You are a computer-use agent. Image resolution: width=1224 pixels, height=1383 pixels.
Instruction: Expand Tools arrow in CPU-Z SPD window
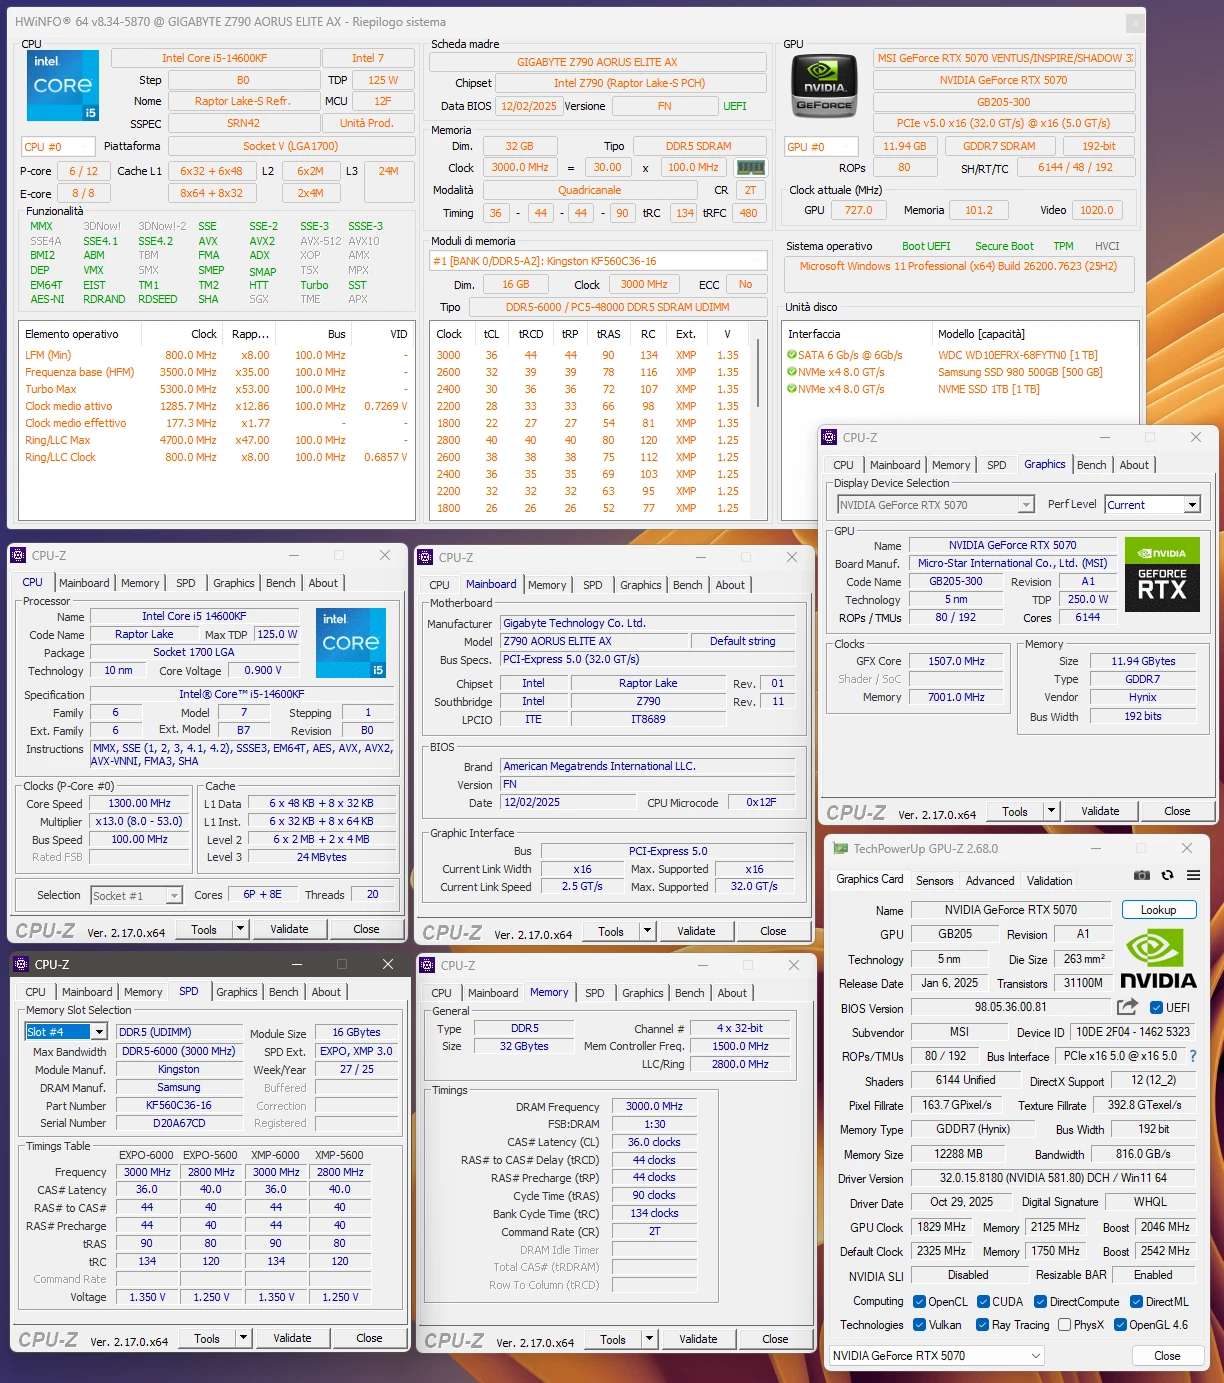tap(243, 1338)
